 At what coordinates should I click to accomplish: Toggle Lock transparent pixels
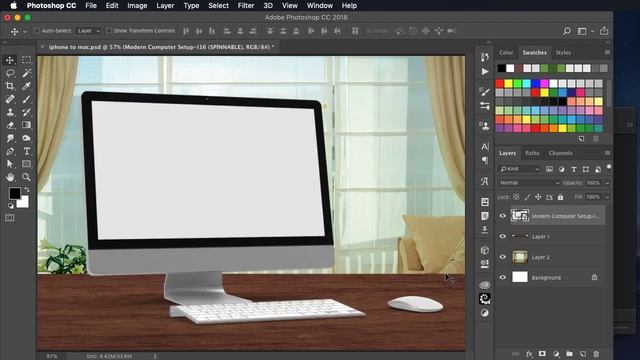[516, 197]
